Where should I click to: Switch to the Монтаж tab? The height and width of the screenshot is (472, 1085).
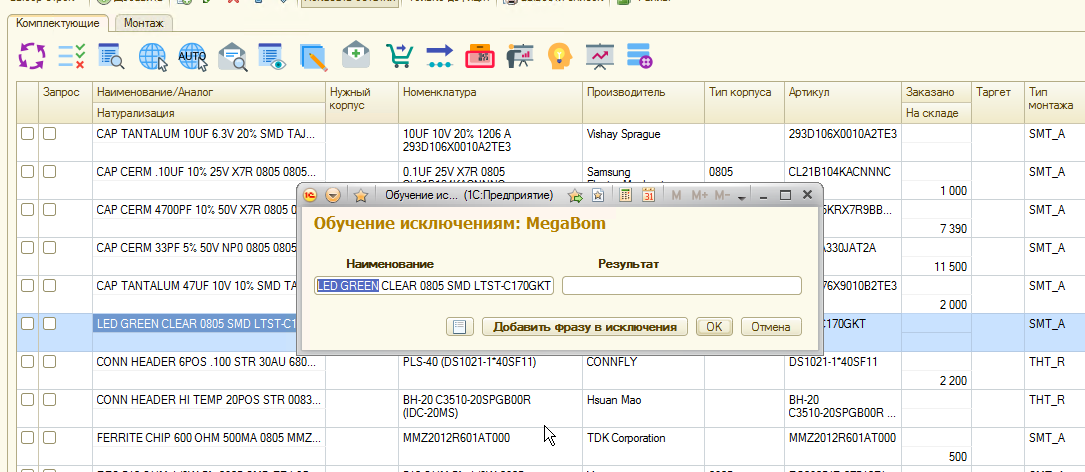click(144, 22)
